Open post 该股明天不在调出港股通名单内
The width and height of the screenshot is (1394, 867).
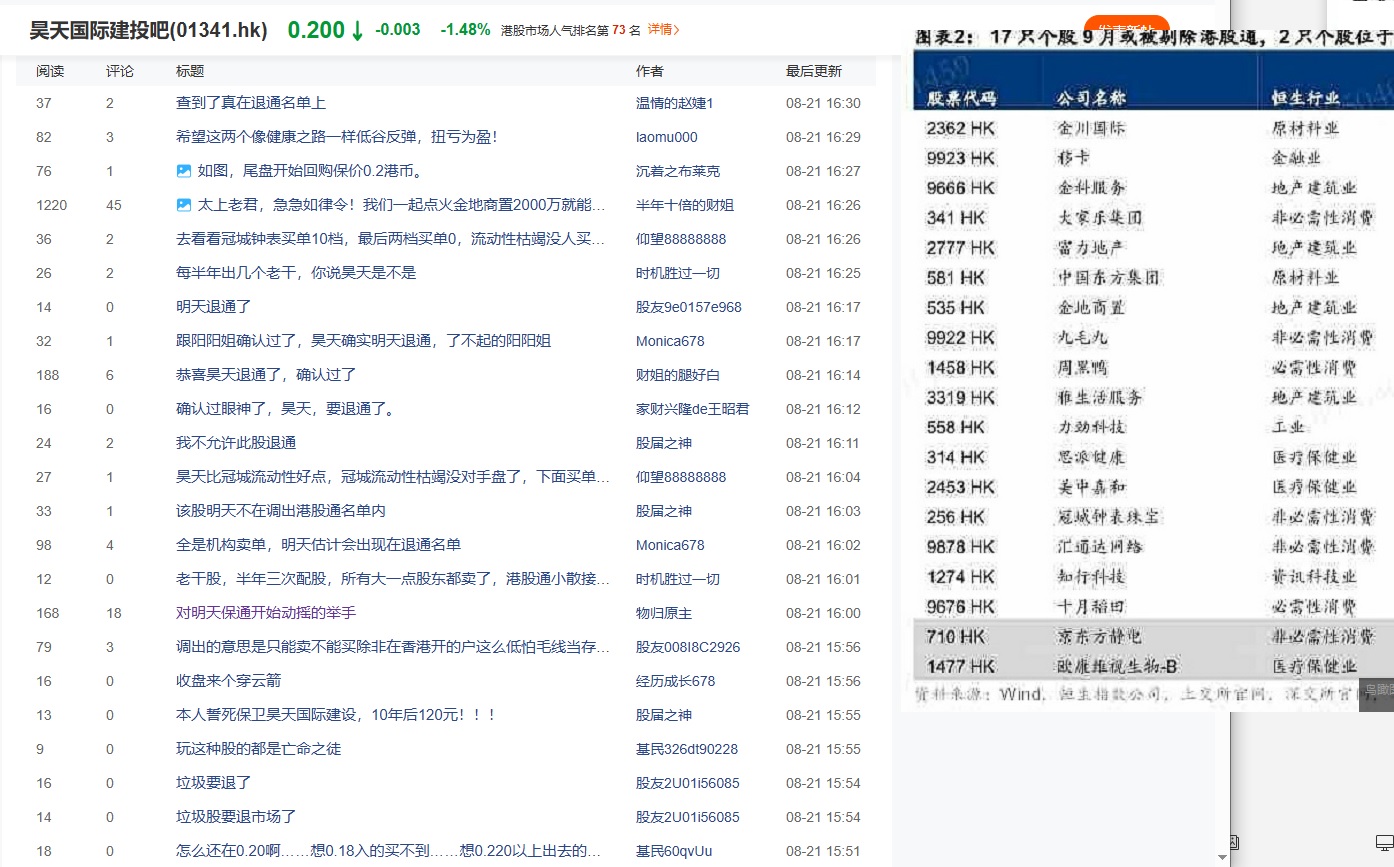point(281,511)
